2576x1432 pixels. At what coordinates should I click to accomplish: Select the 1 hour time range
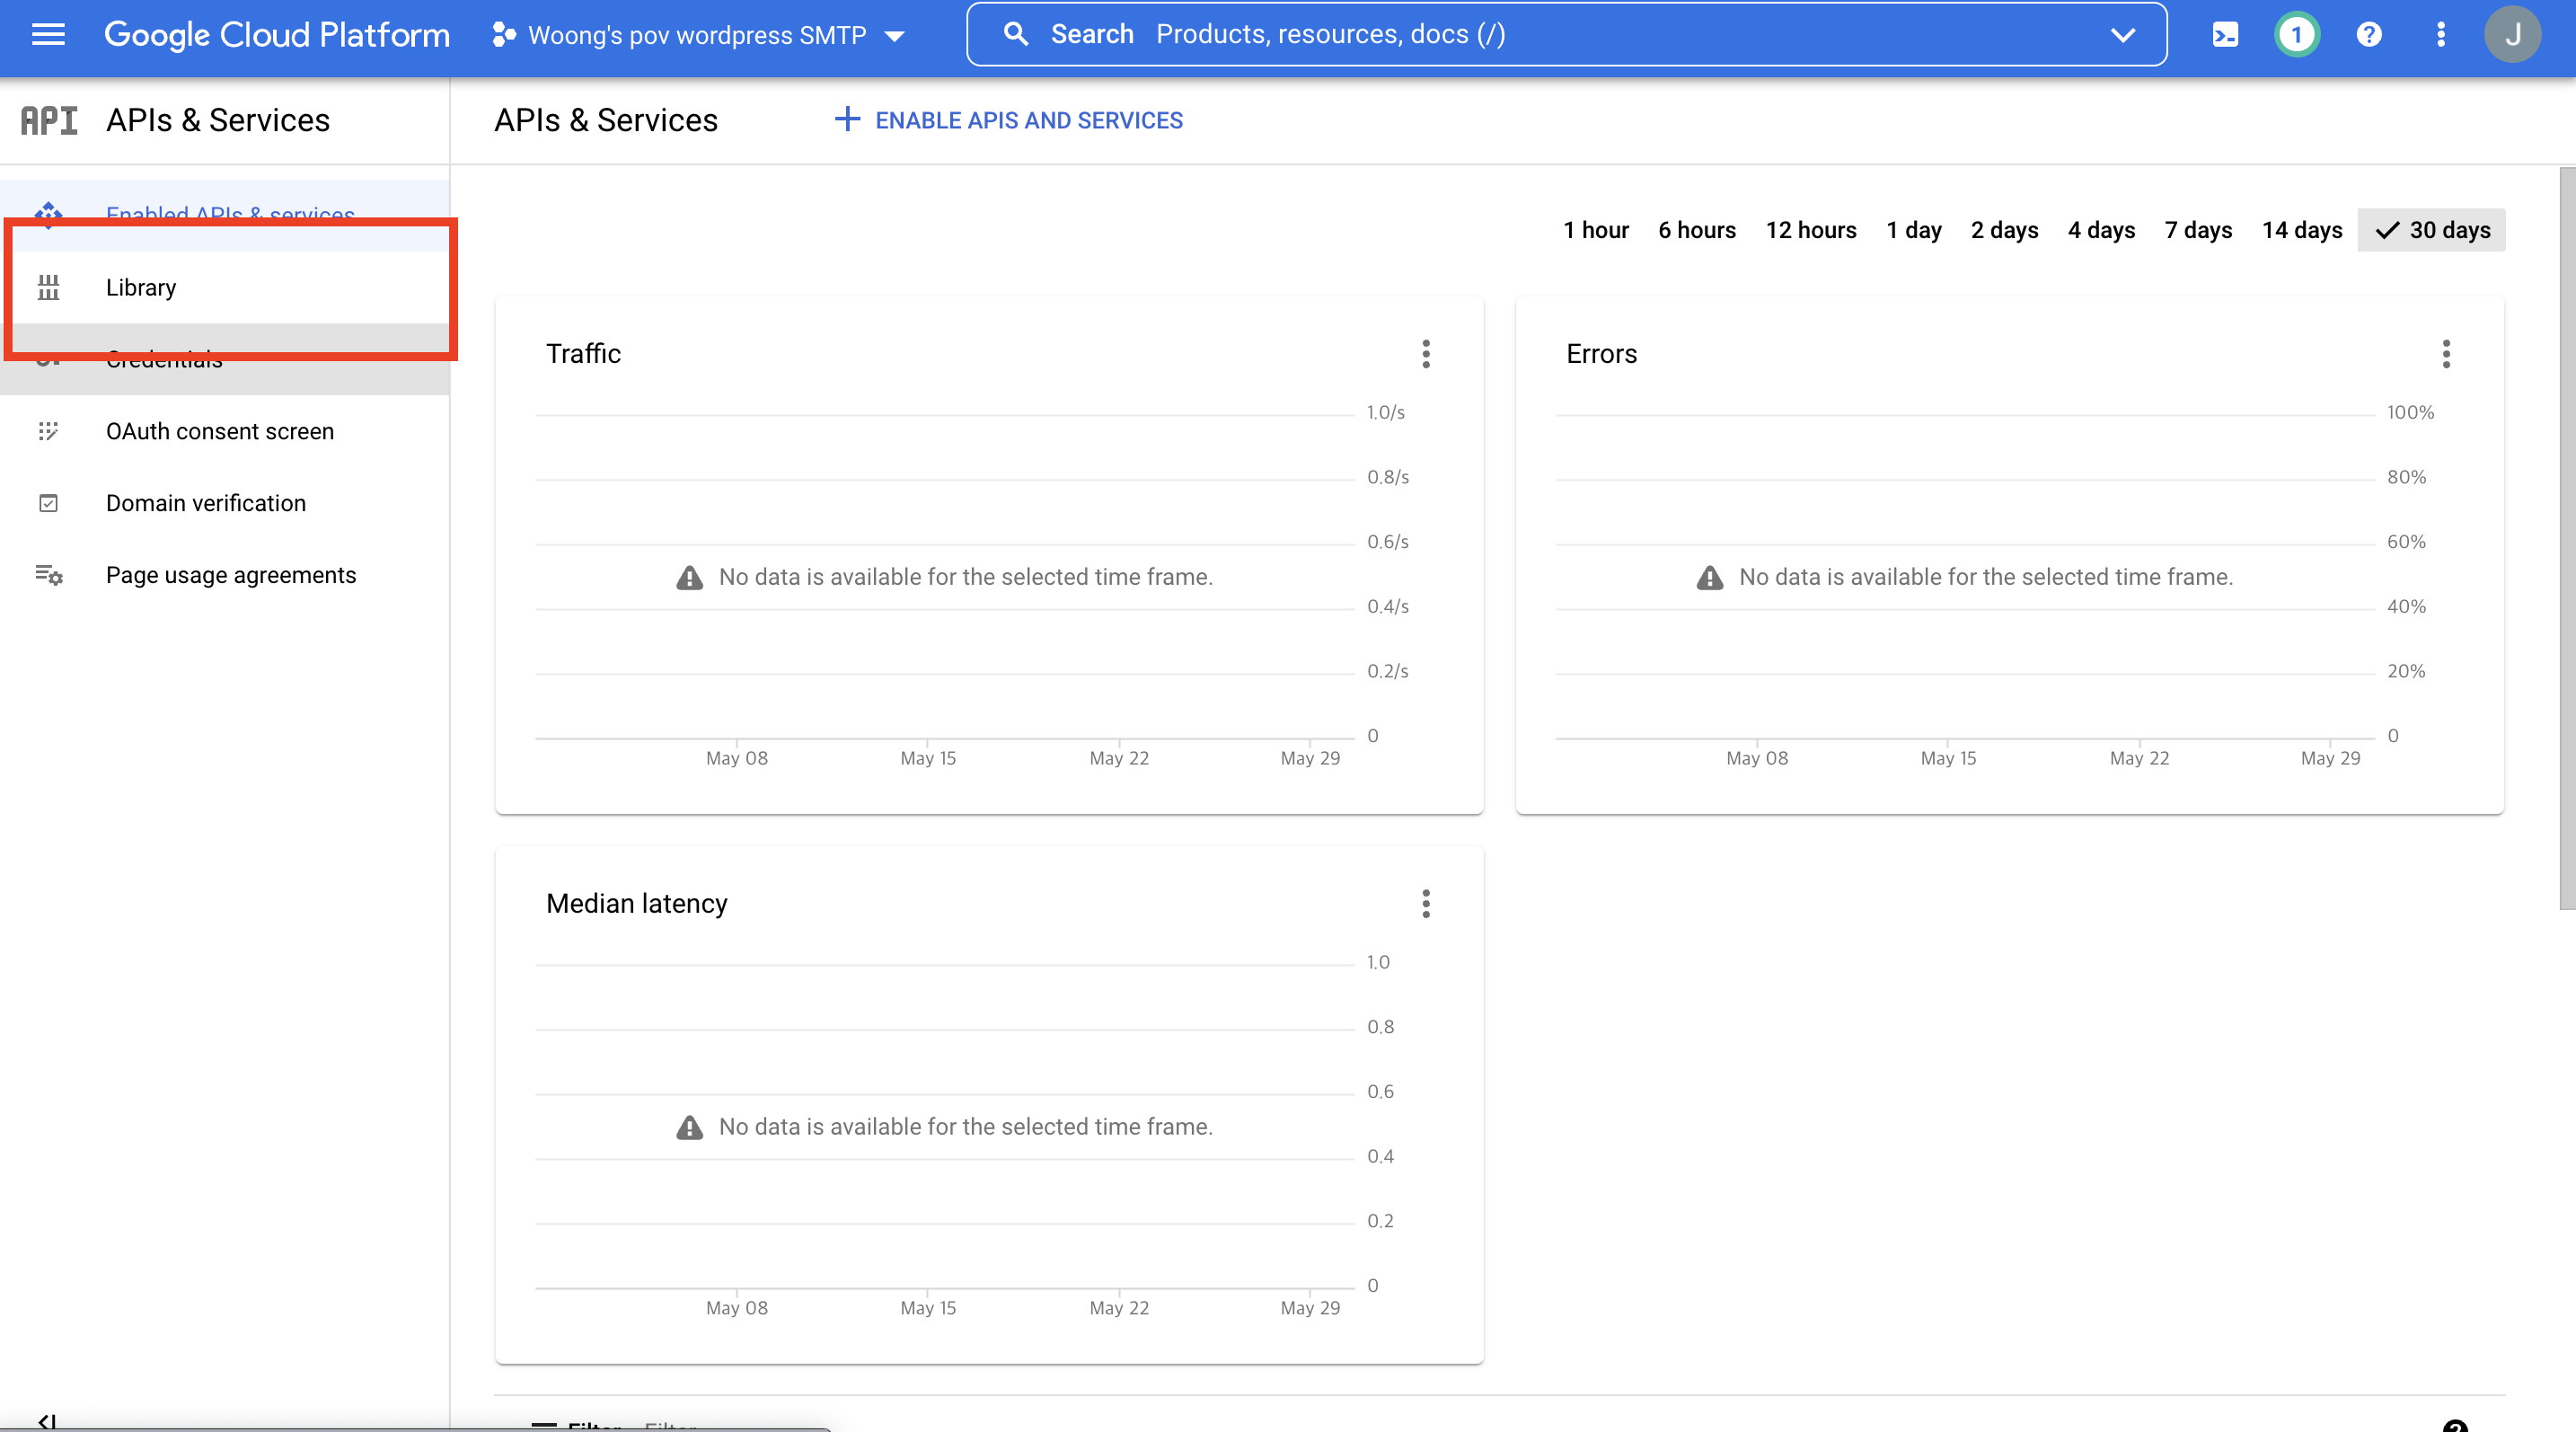(x=1596, y=230)
